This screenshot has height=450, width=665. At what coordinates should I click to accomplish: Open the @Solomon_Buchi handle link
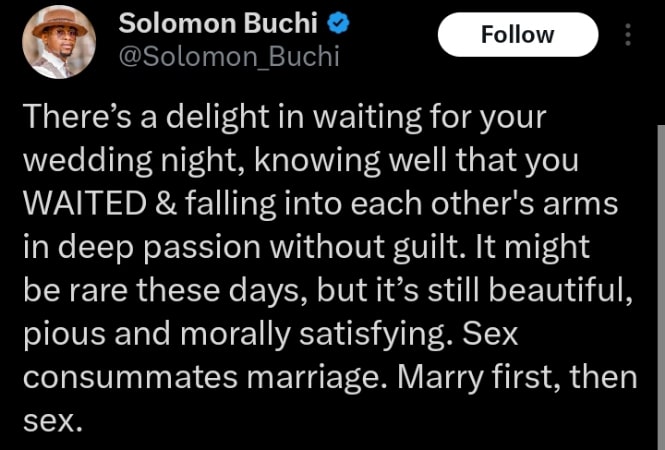click(x=229, y=56)
